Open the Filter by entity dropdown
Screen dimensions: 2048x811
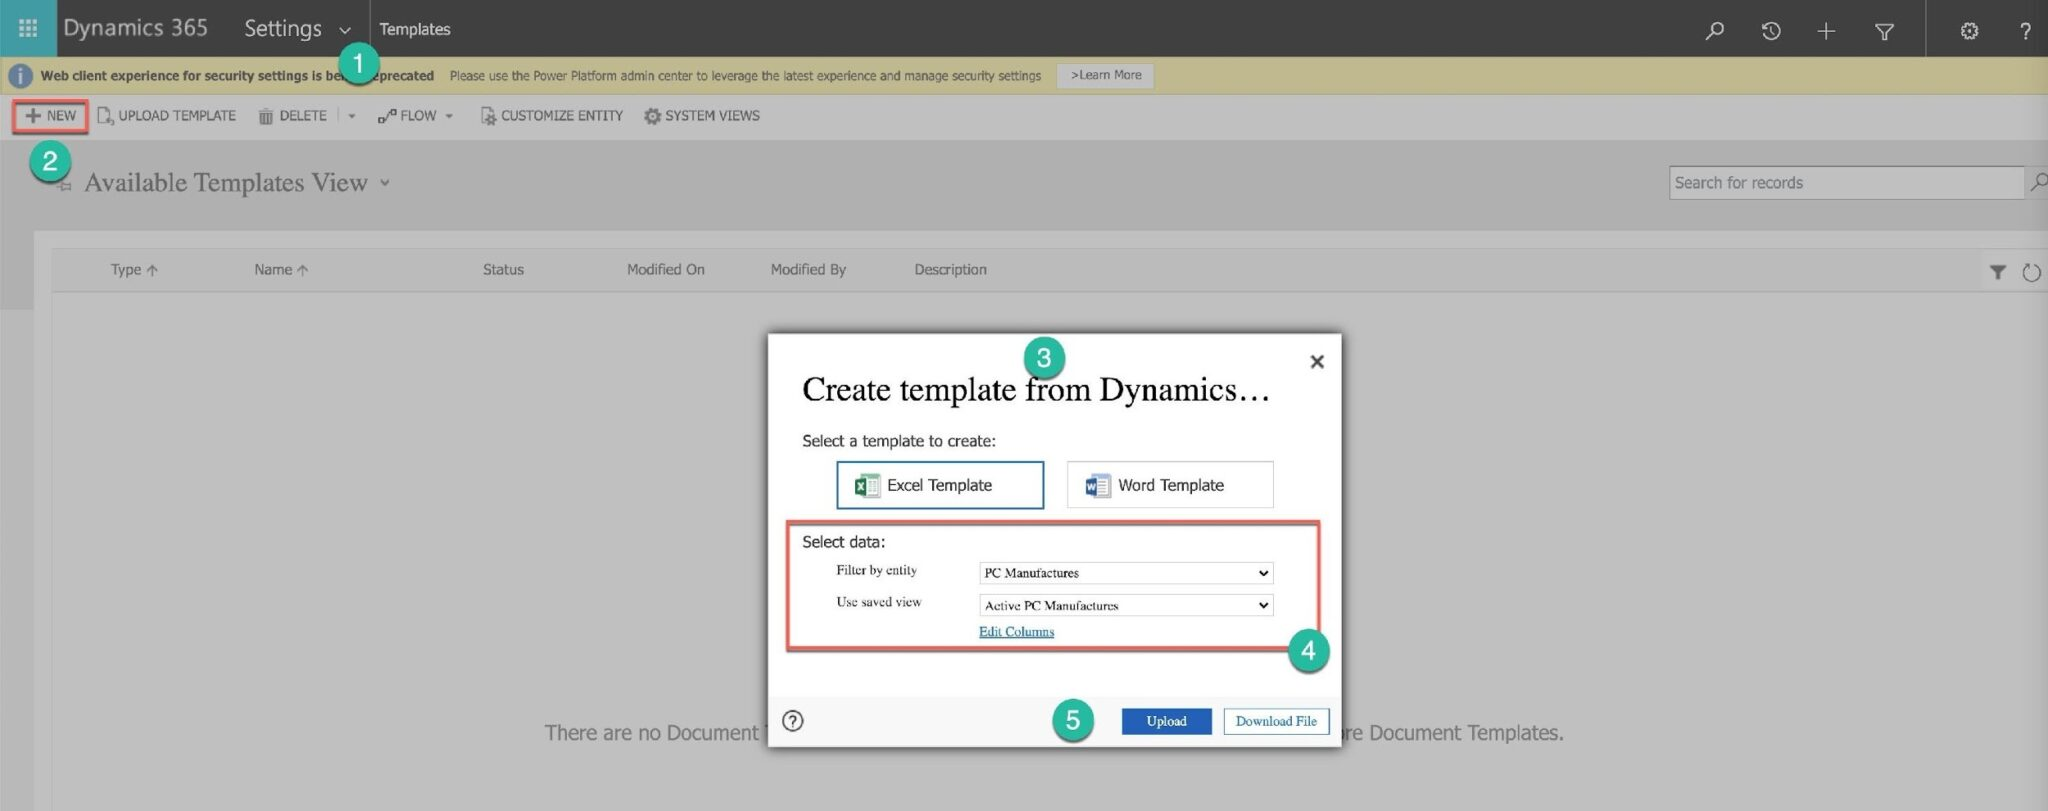[1126, 573]
